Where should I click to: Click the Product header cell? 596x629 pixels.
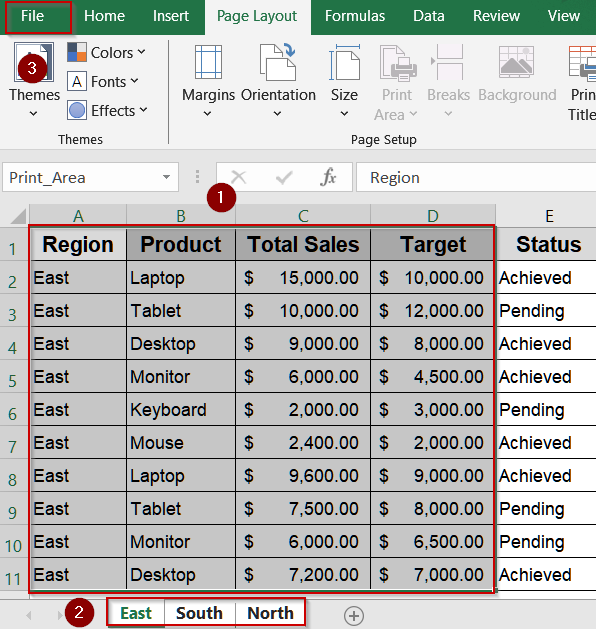tap(181, 245)
